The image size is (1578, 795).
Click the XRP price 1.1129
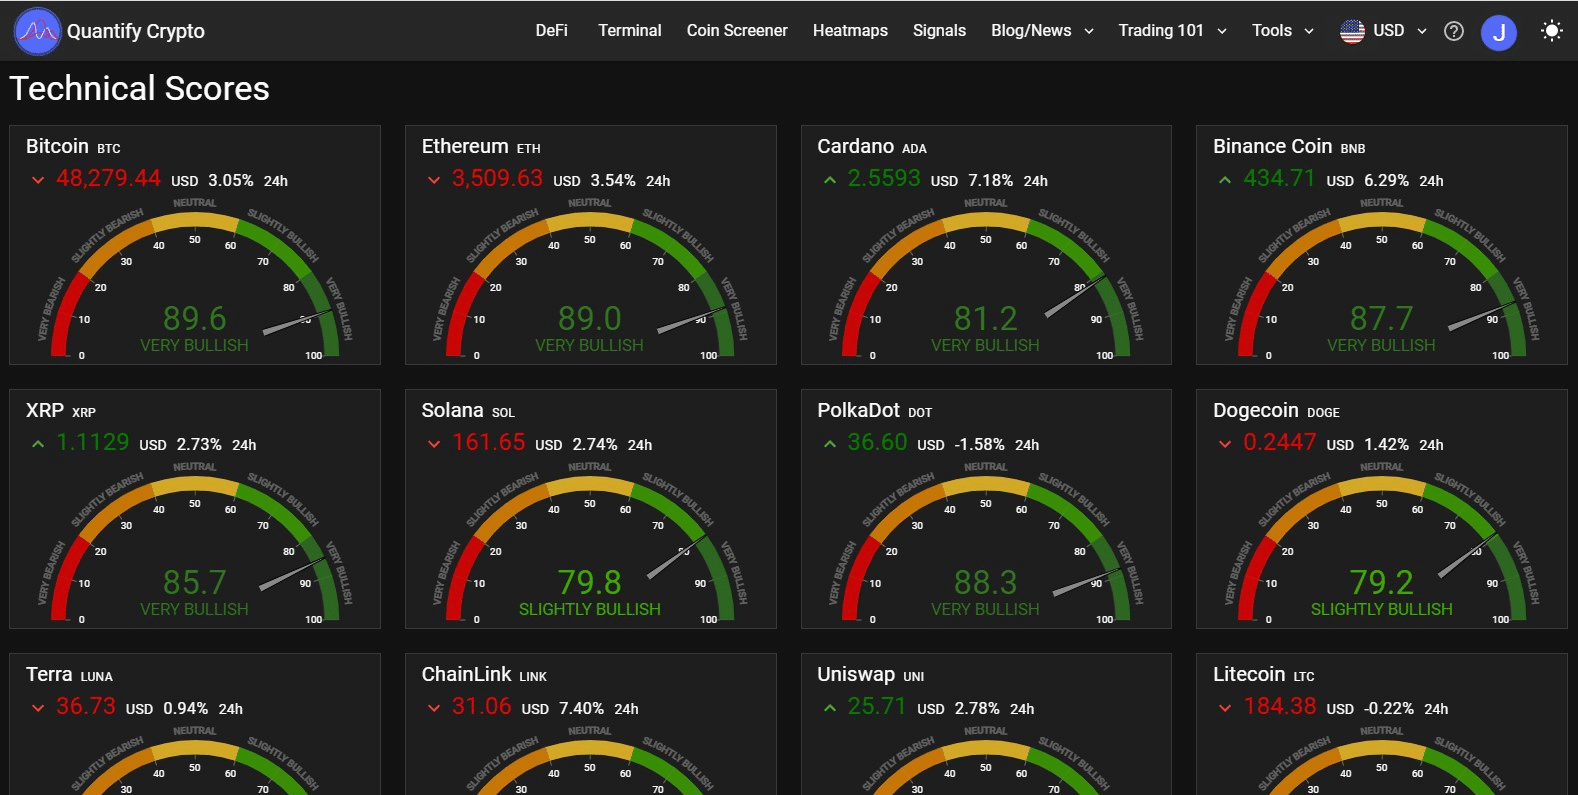click(x=92, y=442)
